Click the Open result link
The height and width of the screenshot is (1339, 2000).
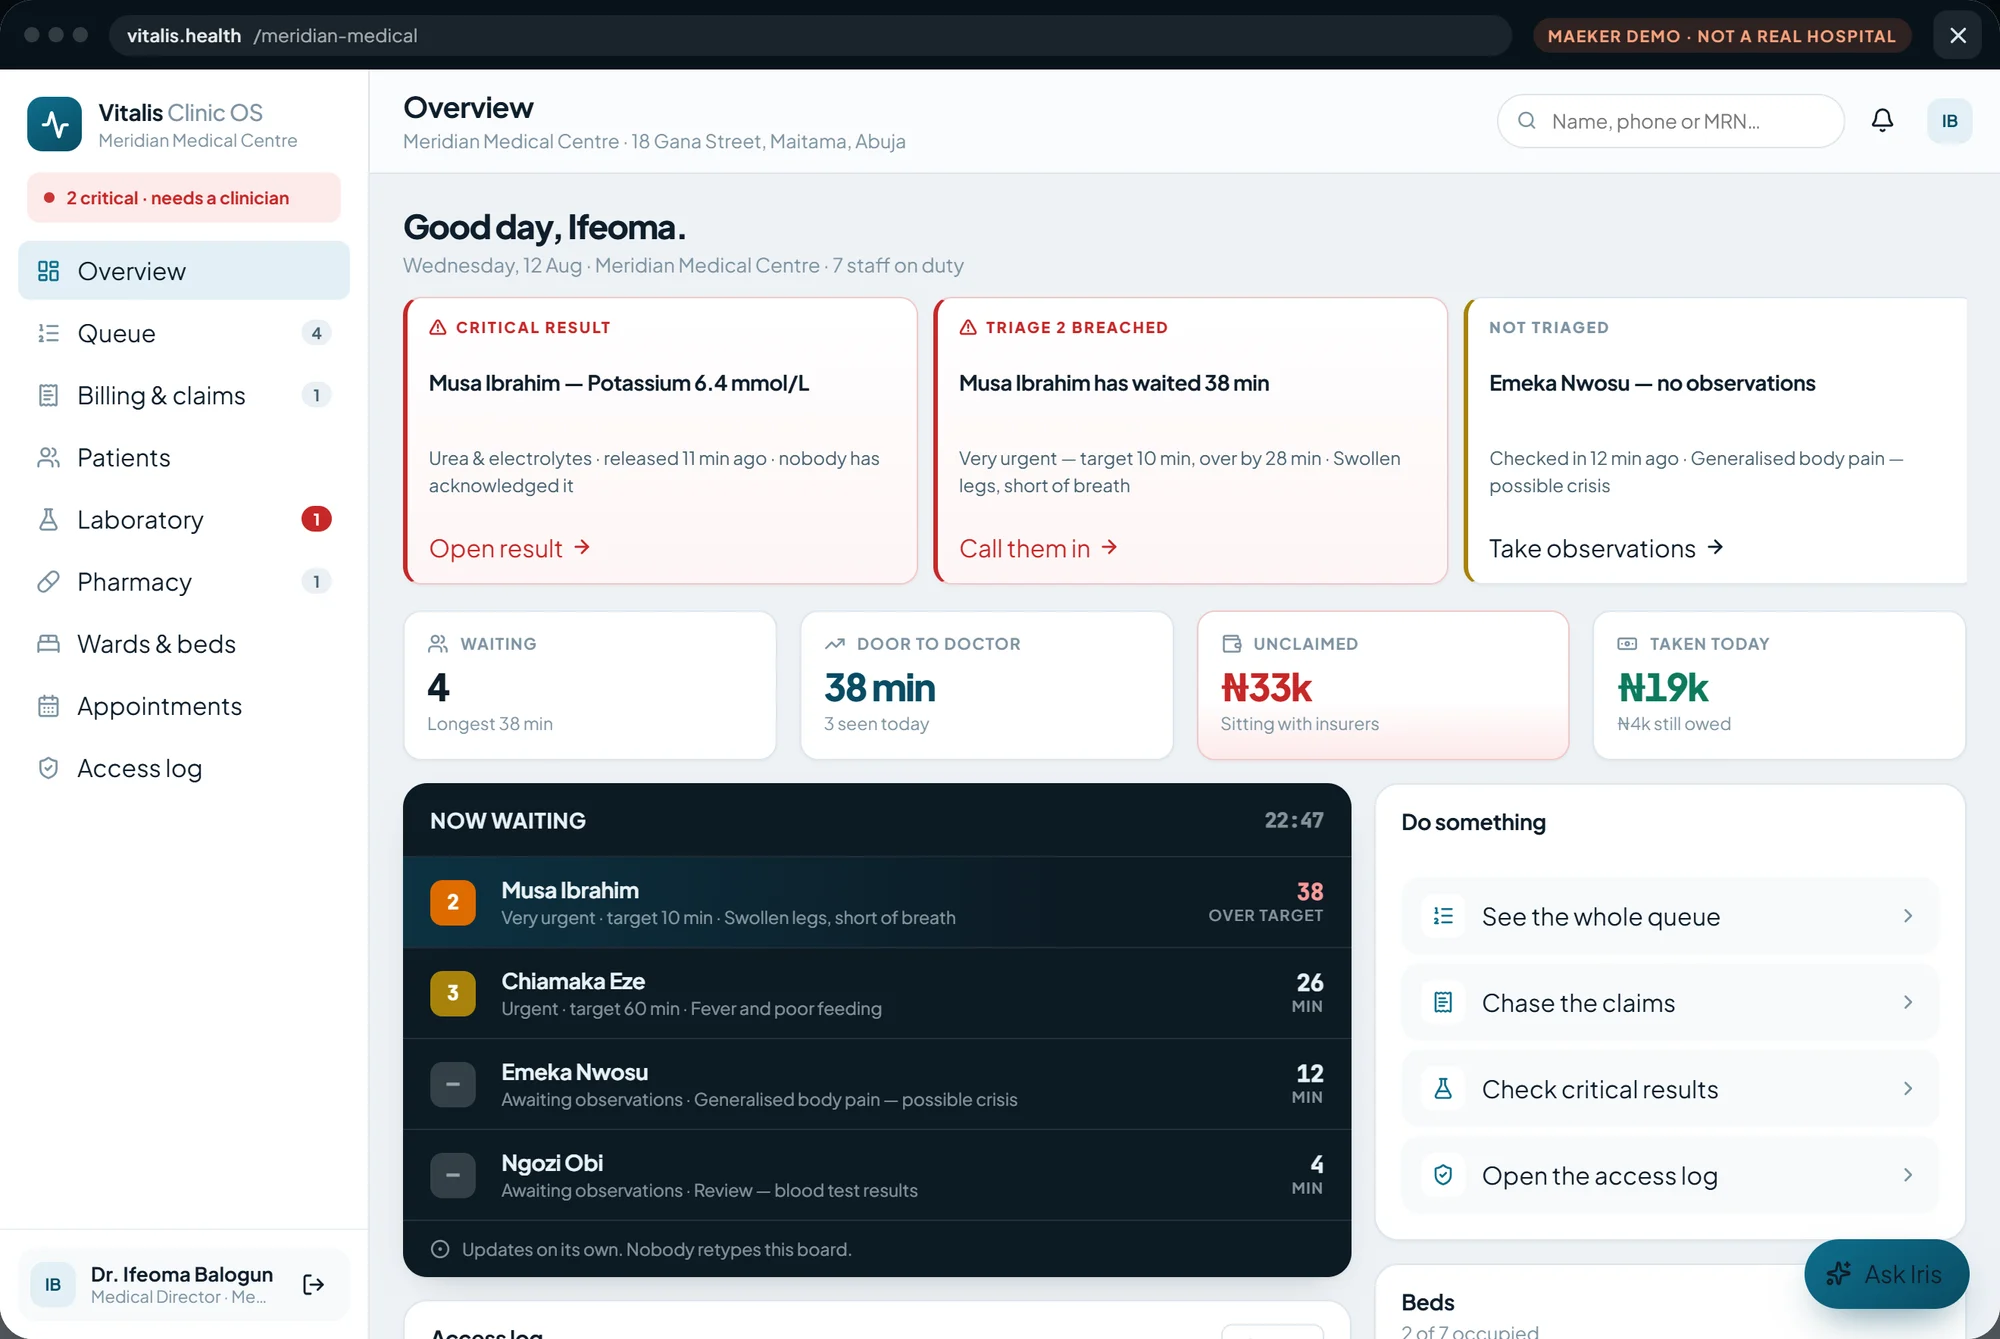[510, 548]
